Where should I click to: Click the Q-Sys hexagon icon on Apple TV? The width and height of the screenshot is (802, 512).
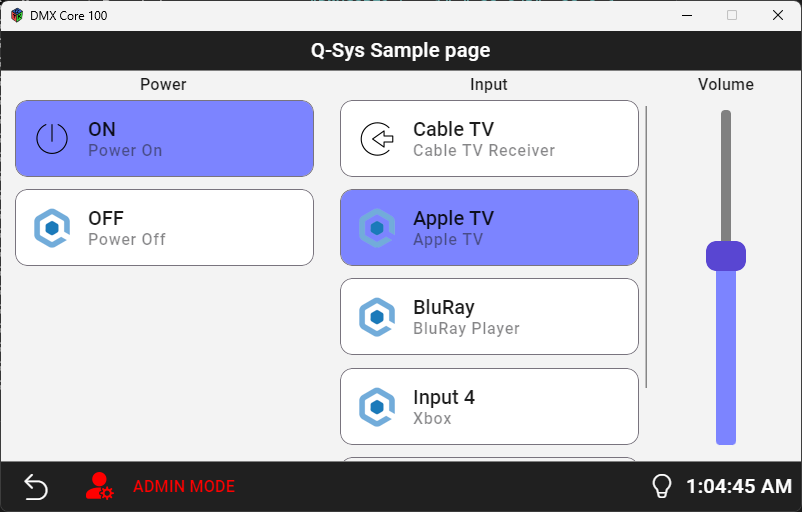(377, 228)
